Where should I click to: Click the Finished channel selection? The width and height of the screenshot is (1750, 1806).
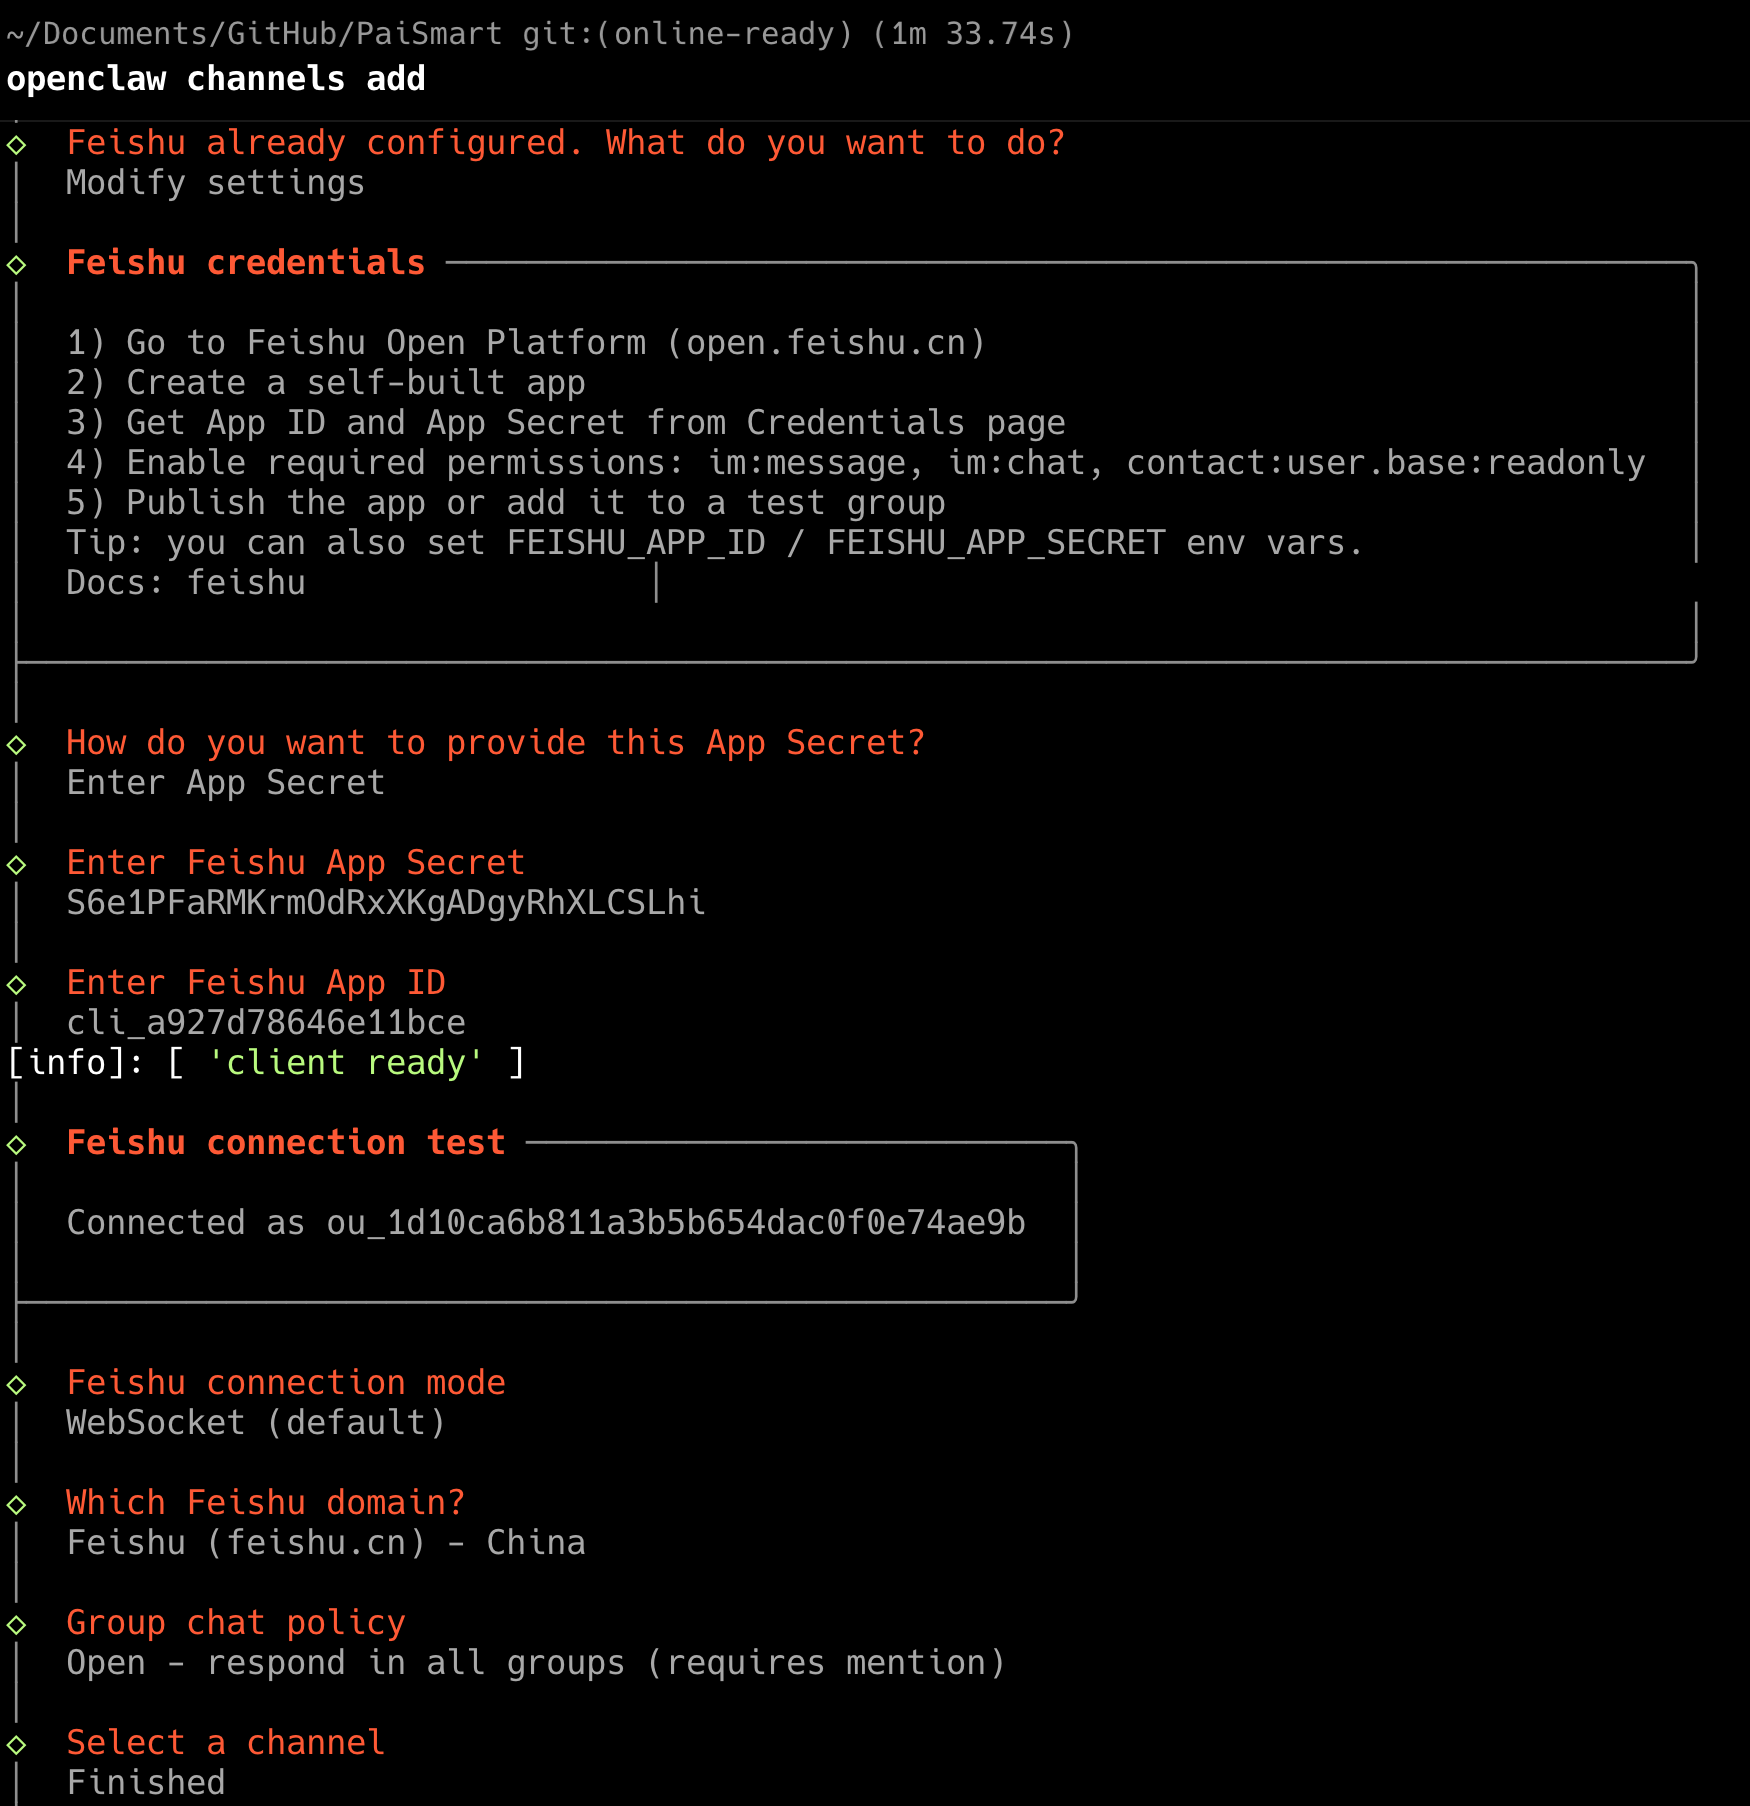pos(146,1783)
